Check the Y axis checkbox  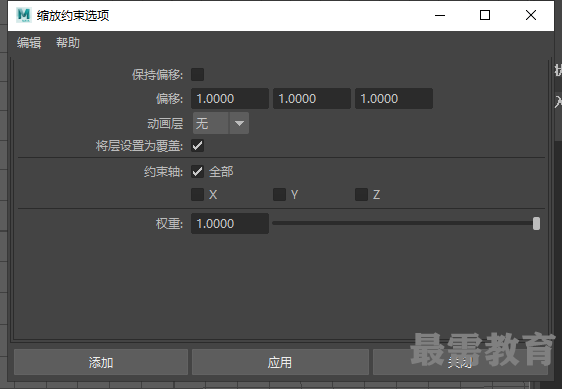280,195
